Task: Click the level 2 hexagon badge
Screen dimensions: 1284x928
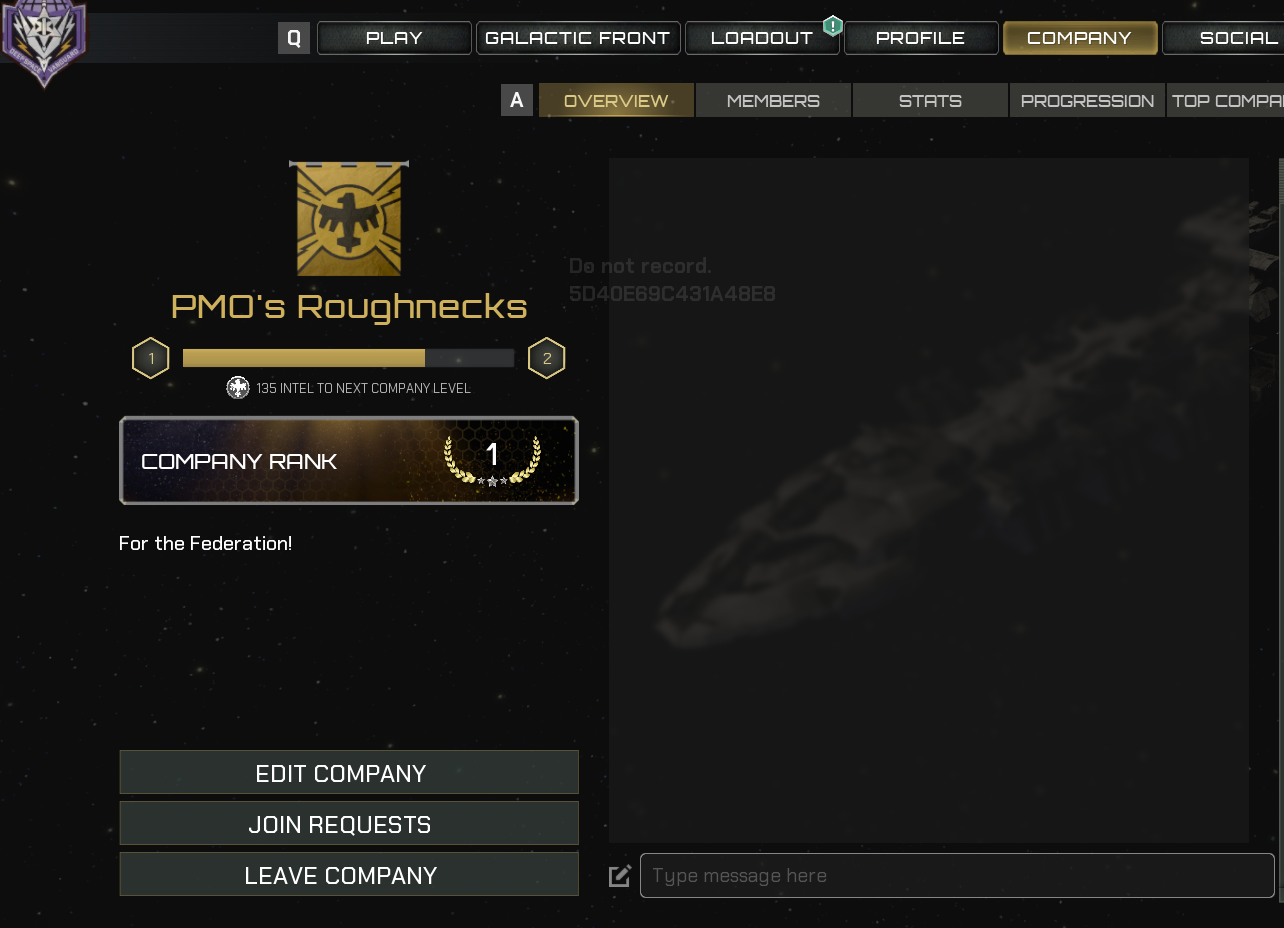Action: [x=547, y=358]
